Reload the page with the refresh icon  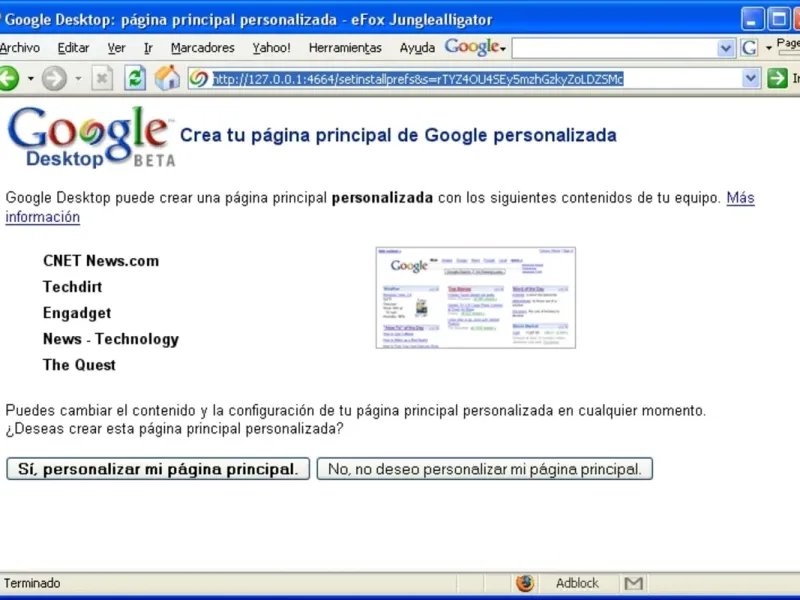[x=135, y=79]
